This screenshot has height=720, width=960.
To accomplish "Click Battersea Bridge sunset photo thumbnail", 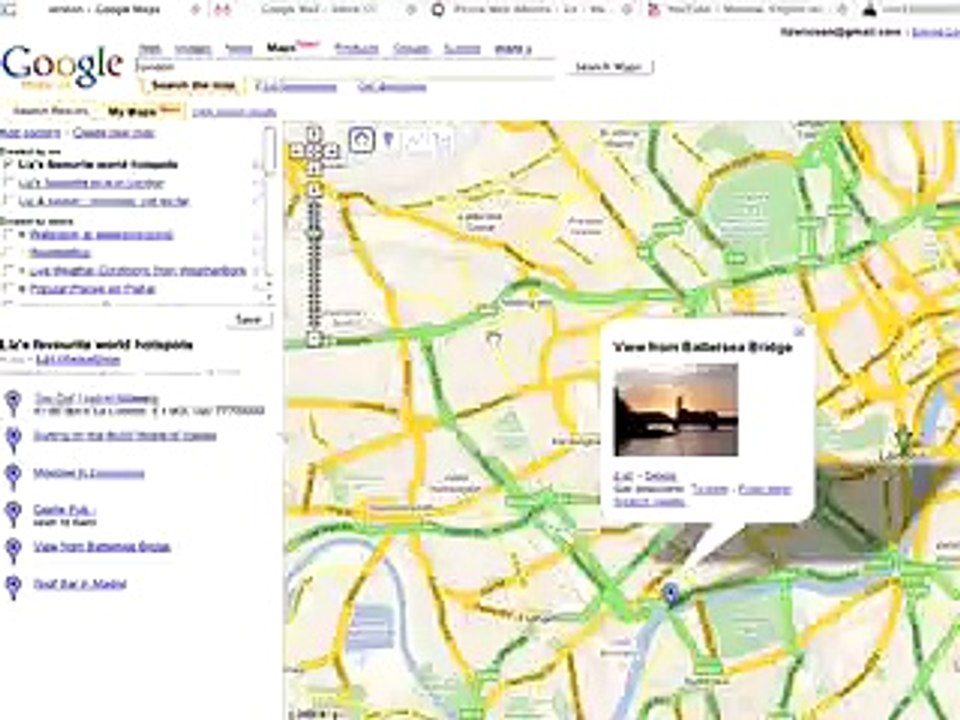I will 676,410.
